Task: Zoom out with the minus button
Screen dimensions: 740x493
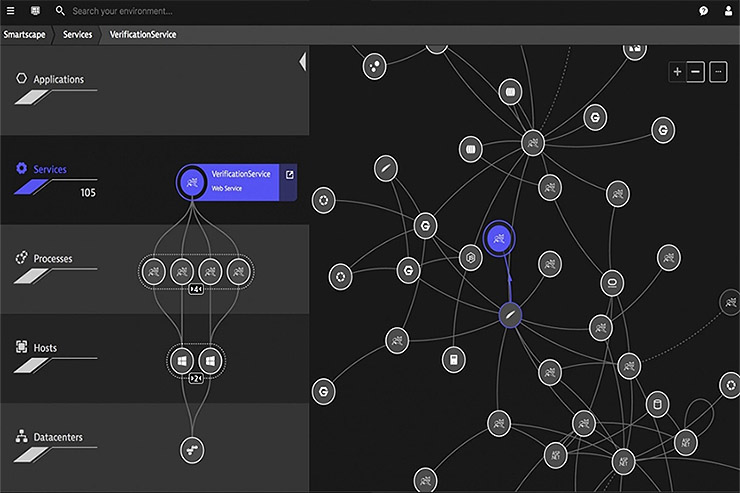Action: [695, 72]
